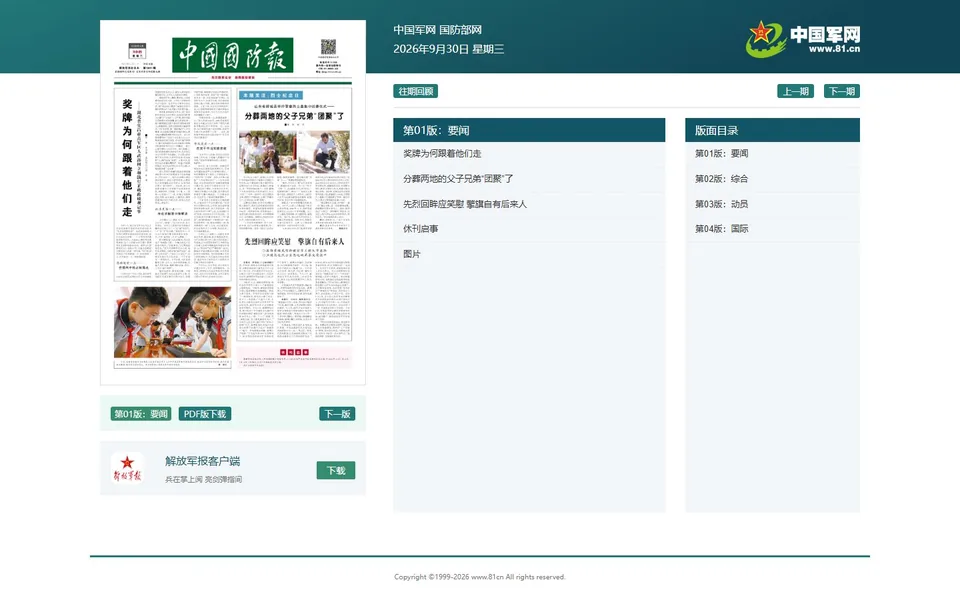Open the 图片 entry in article list
This screenshot has width=960, height=600.
click(x=411, y=253)
